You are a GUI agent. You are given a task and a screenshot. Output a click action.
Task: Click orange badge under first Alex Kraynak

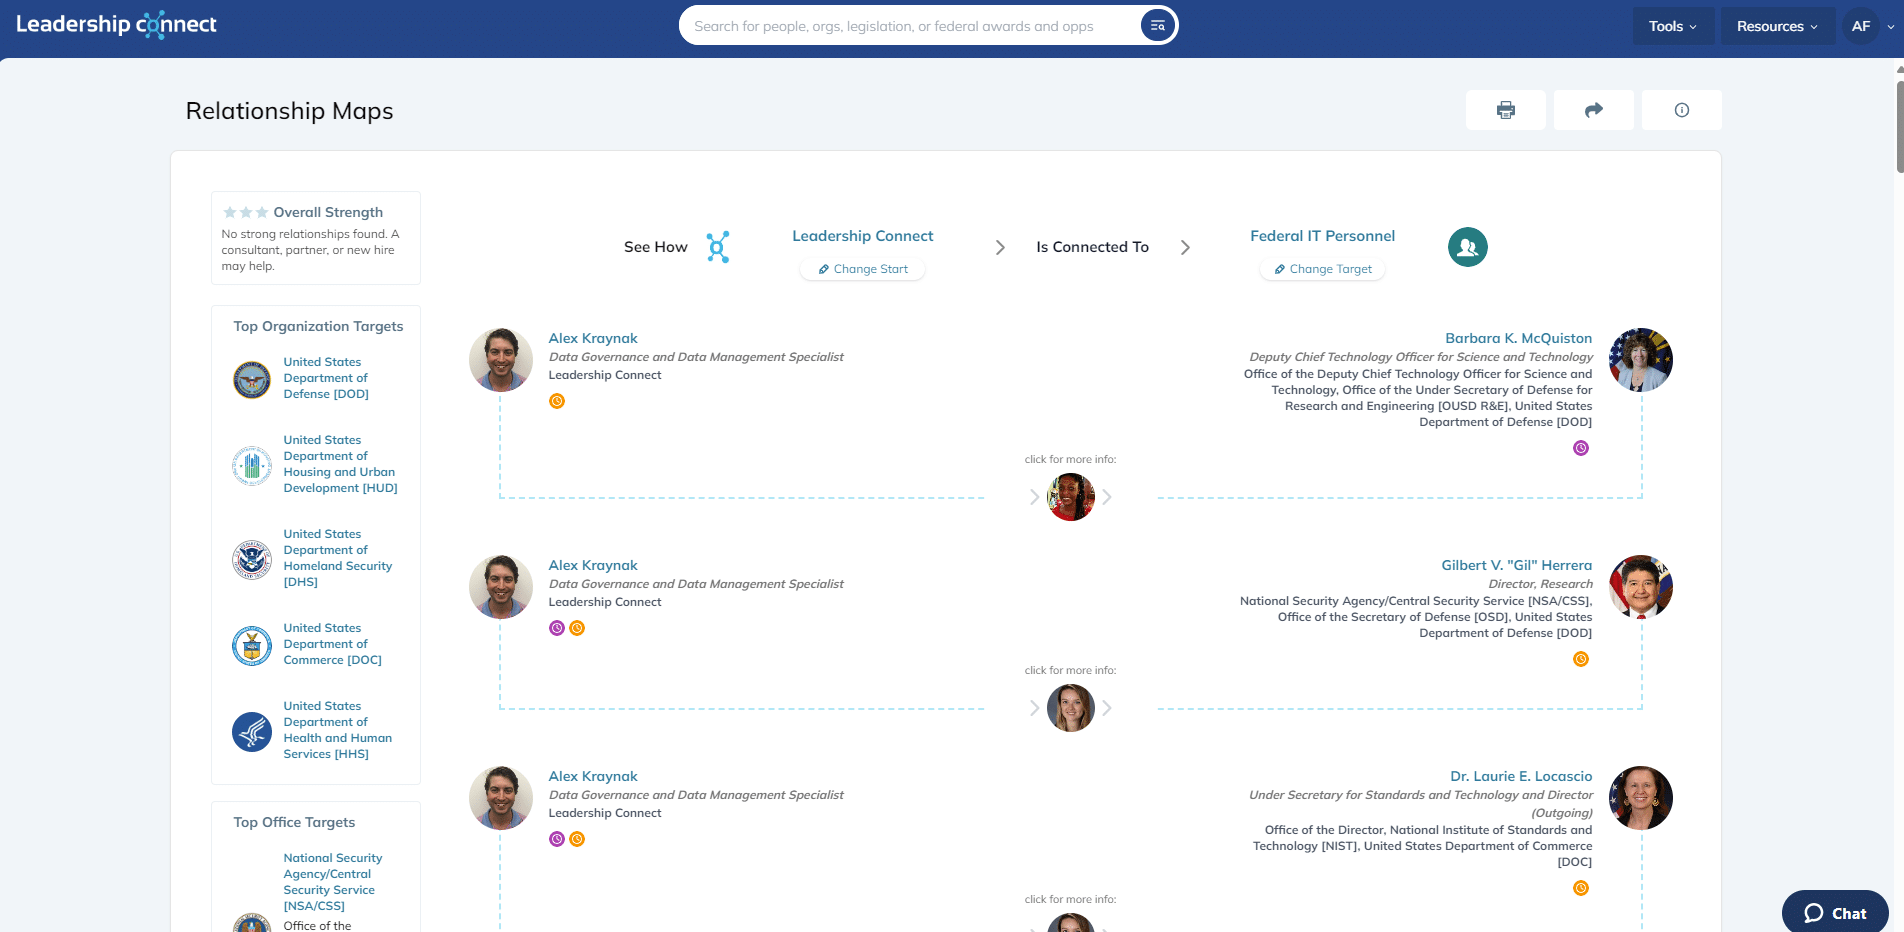pyautogui.click(x=557, y=401)
